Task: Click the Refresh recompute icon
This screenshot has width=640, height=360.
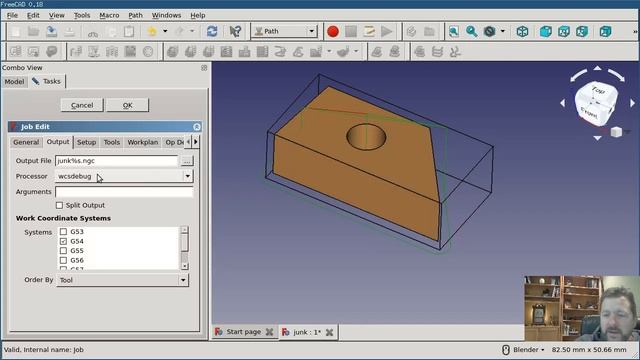Action: pos(212,31)
